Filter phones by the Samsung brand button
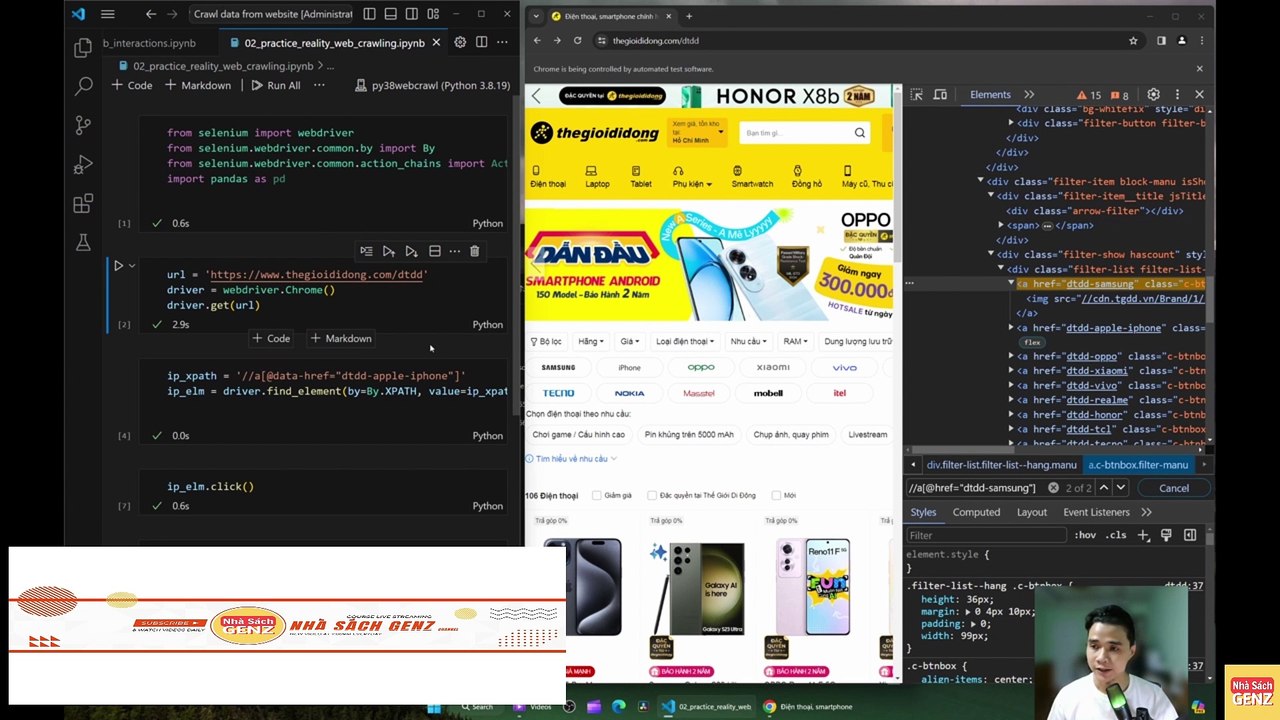Screen dimensions: 1280x720 [x=558, y=368]
